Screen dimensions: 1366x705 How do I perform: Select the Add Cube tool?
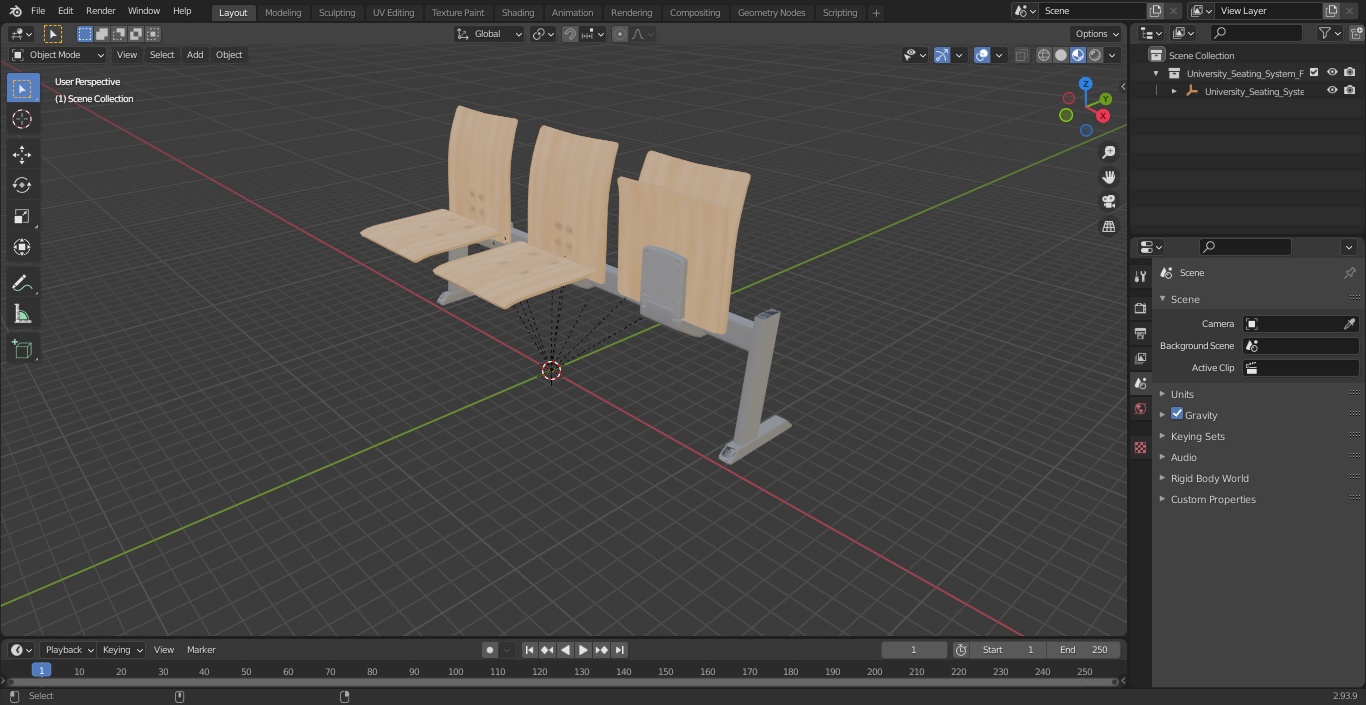[22, 350]
